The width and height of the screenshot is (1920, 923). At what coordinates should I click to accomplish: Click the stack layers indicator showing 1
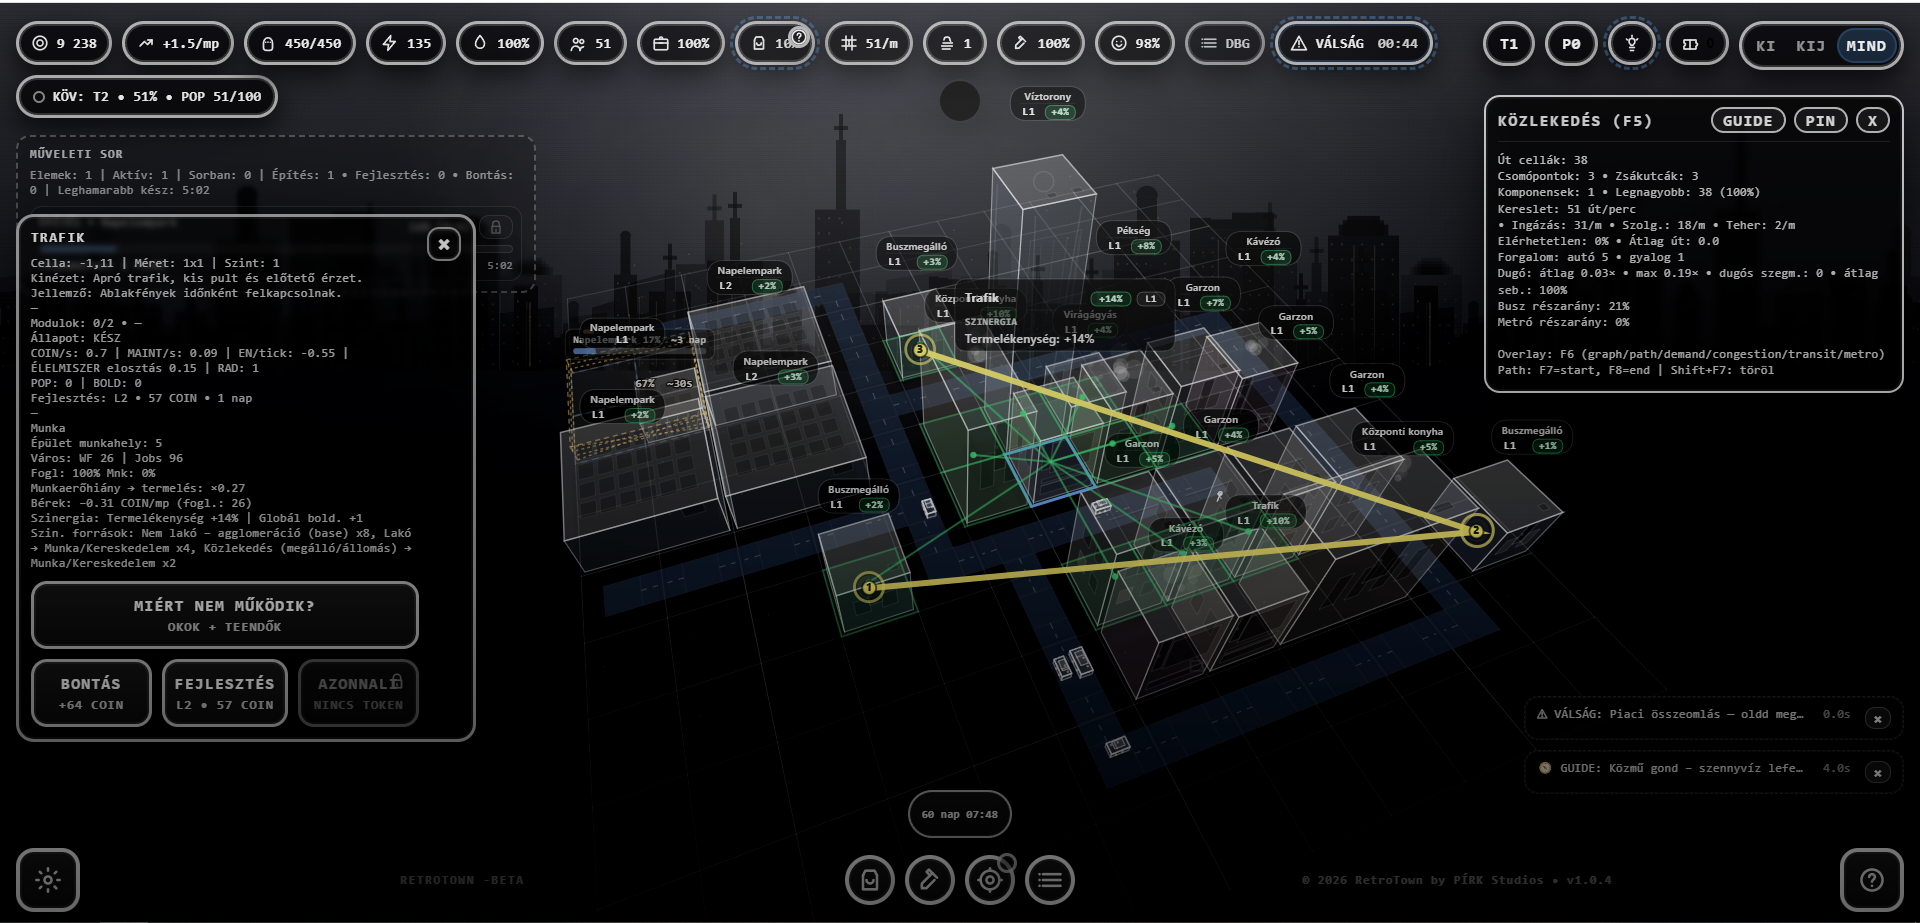point(954,43)
